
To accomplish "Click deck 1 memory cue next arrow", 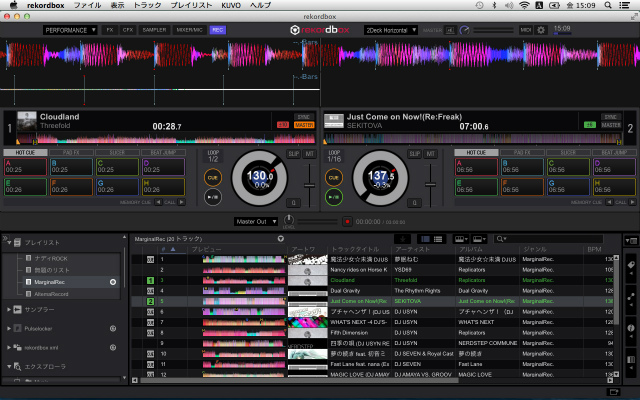I will pyautogui.click(x=182, y=202).
